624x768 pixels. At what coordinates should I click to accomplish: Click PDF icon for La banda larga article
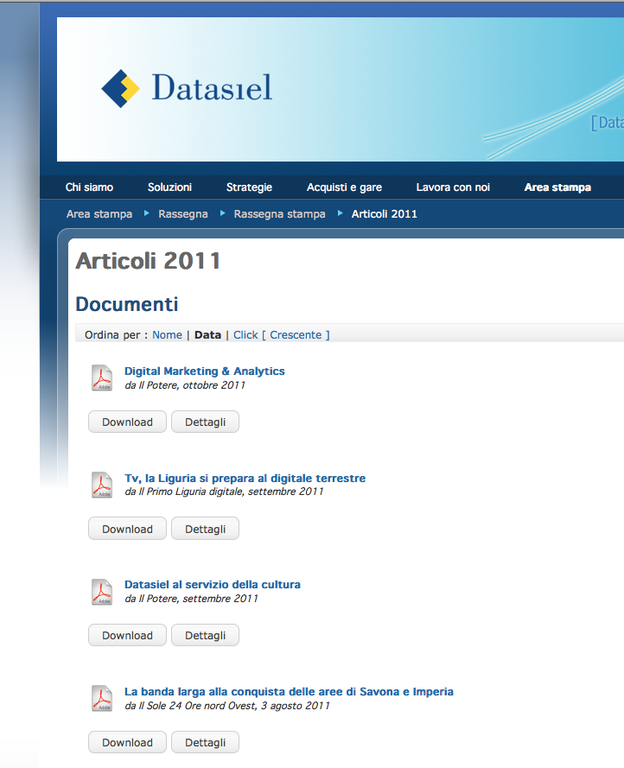point(102,698)
